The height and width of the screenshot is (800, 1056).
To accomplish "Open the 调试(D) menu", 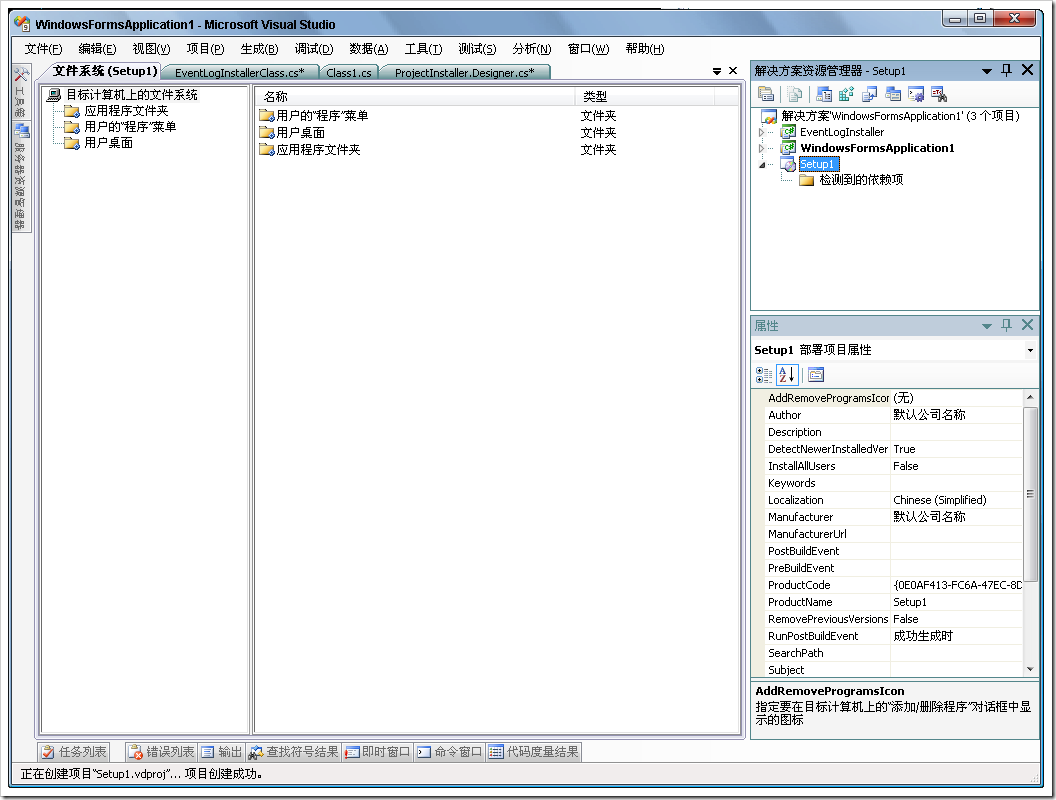I will tap(314, 48).
